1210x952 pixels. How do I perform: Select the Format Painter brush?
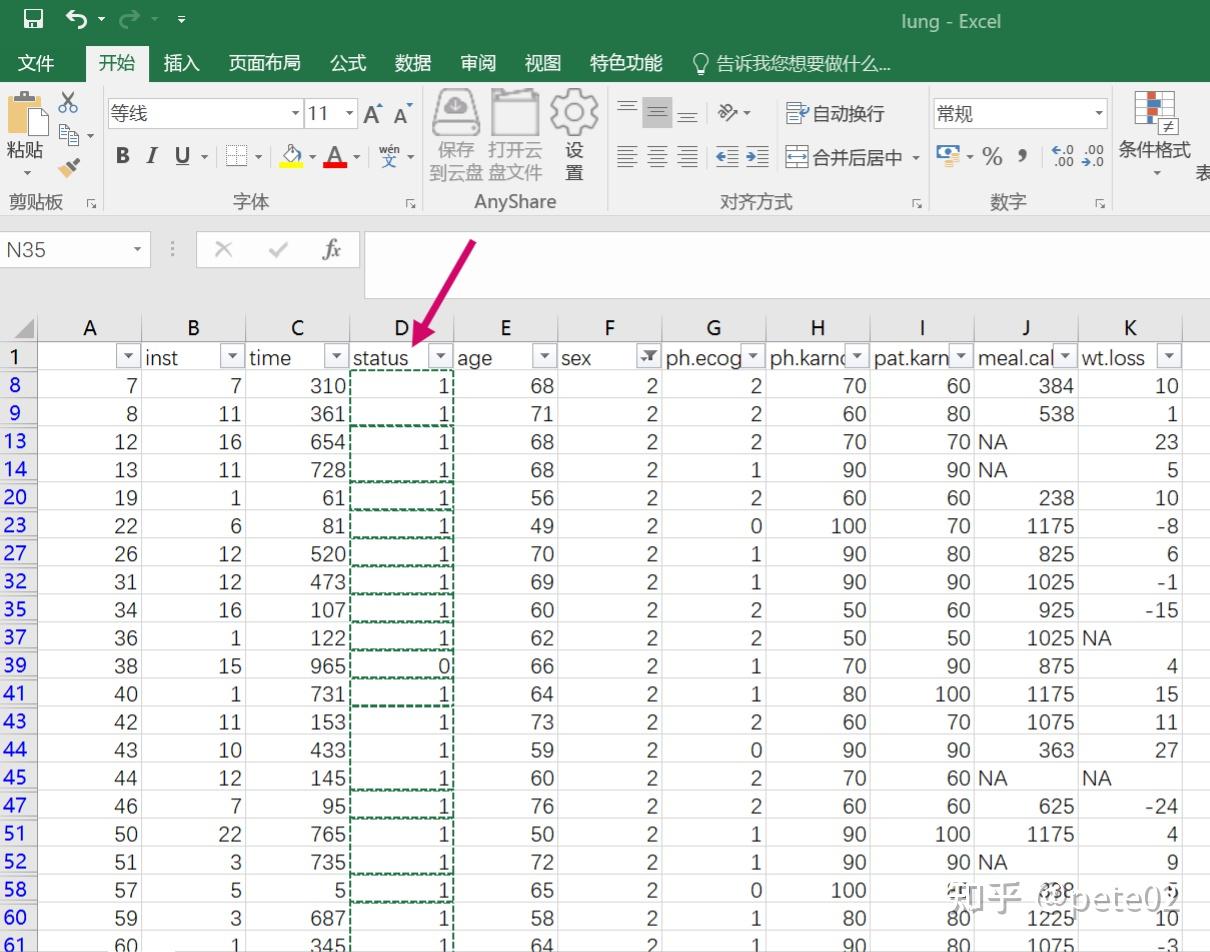point(69,168)
